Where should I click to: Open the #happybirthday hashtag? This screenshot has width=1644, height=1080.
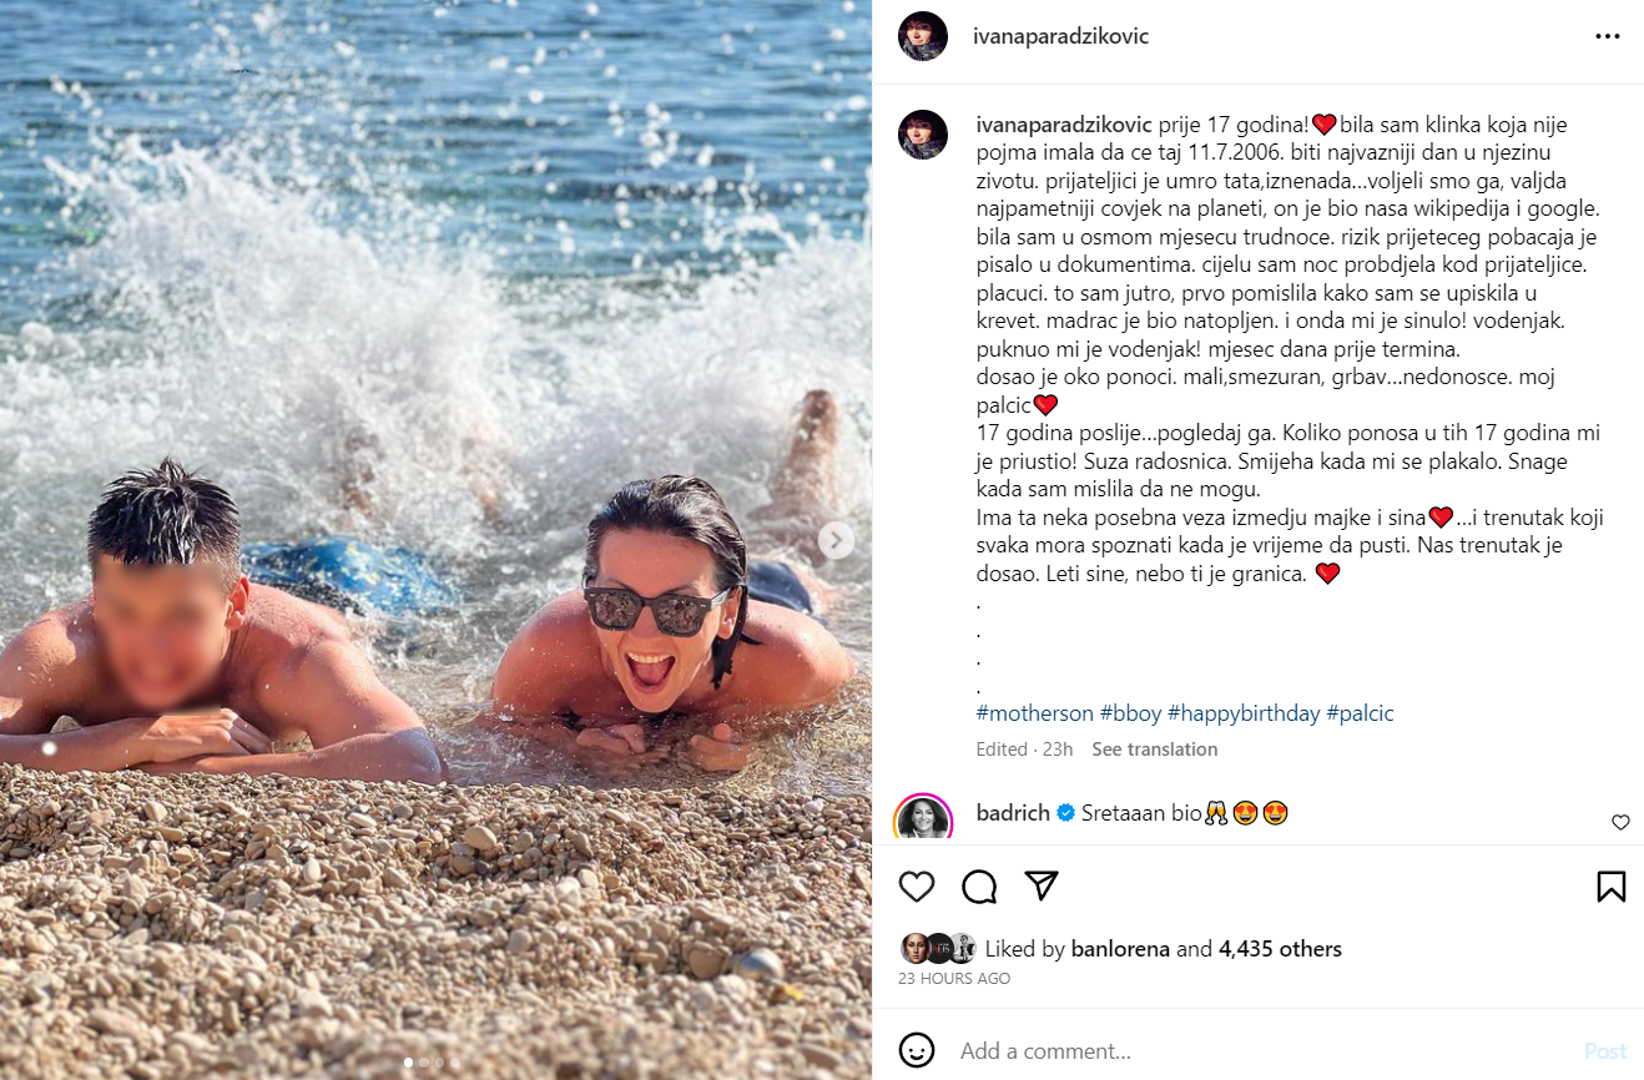pos(1243,713)
